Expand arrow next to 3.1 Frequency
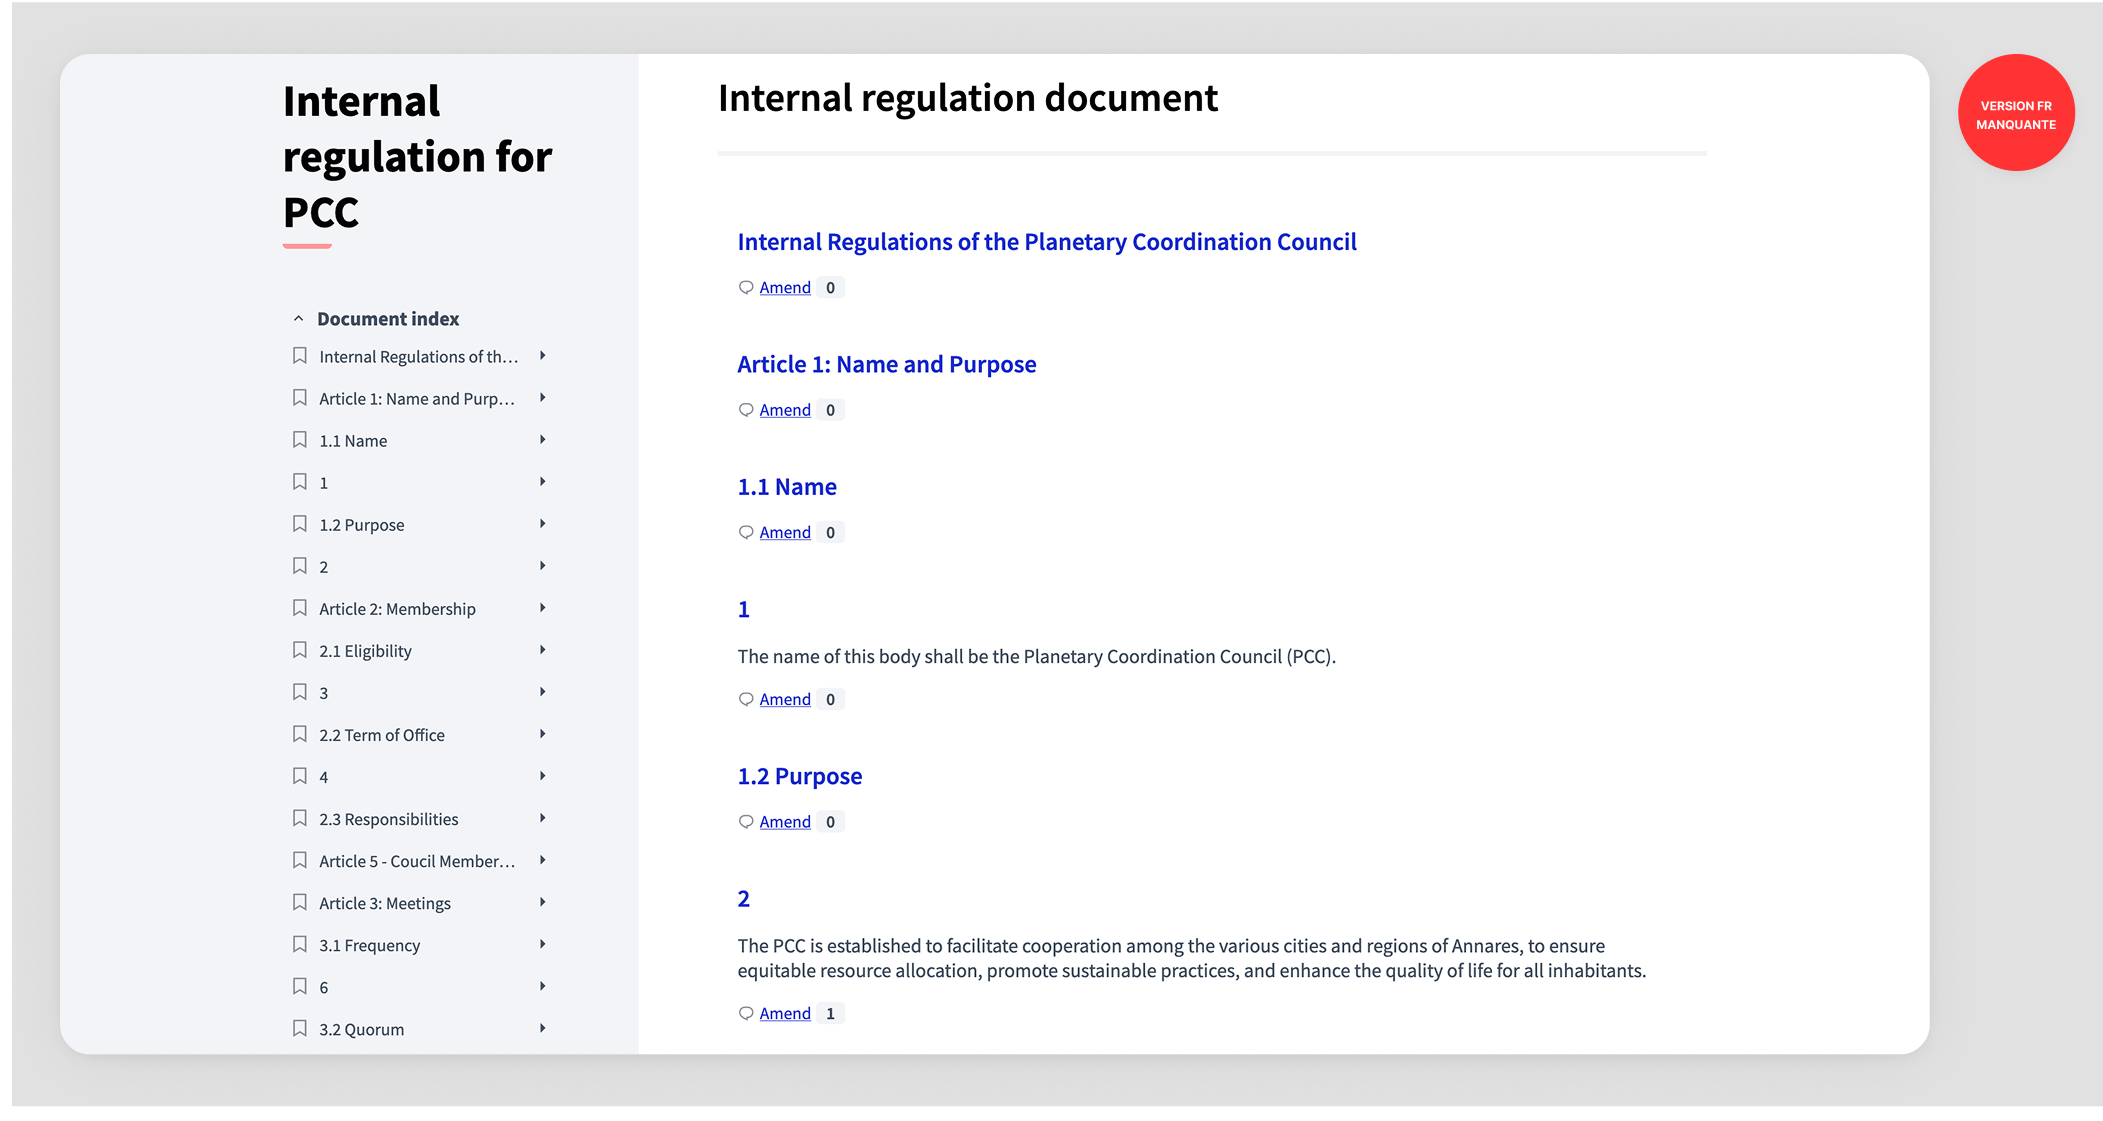 [x=543, y=944]
